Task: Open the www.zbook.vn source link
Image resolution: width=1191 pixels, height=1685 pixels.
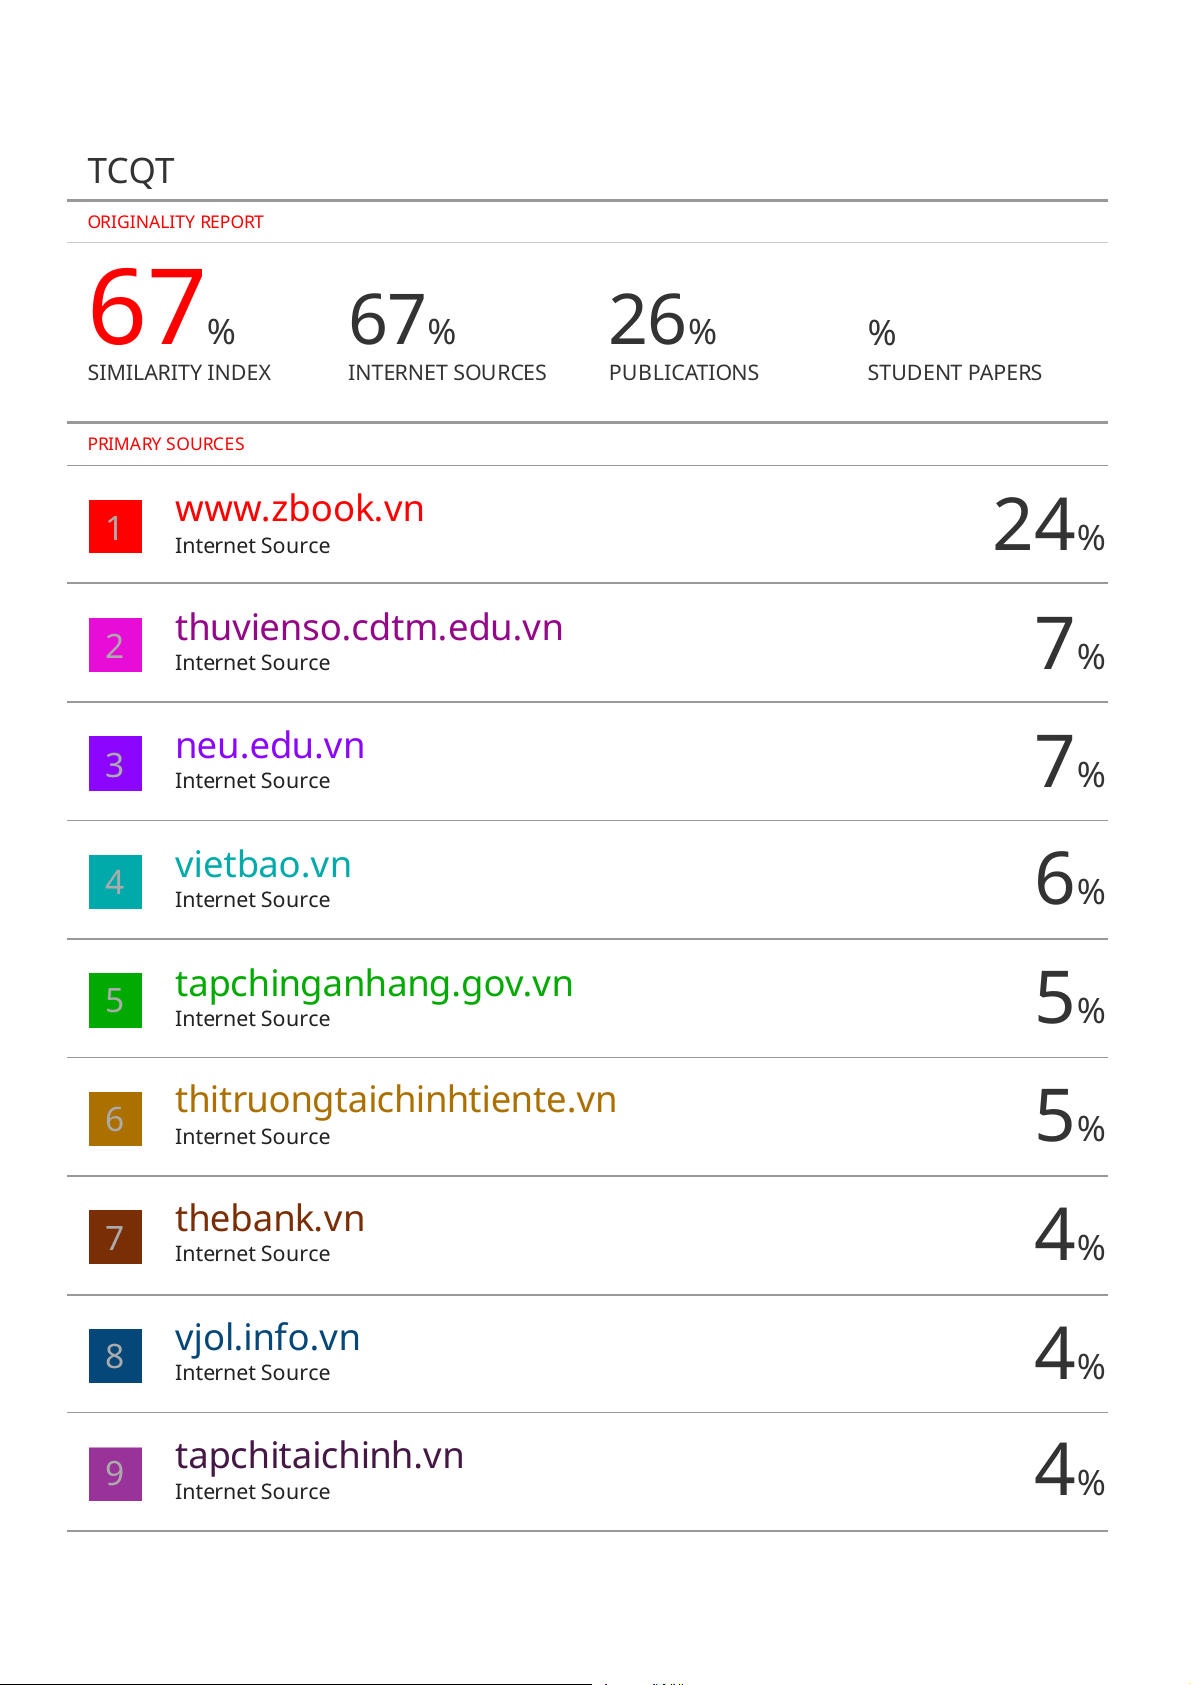Action: 299,509
